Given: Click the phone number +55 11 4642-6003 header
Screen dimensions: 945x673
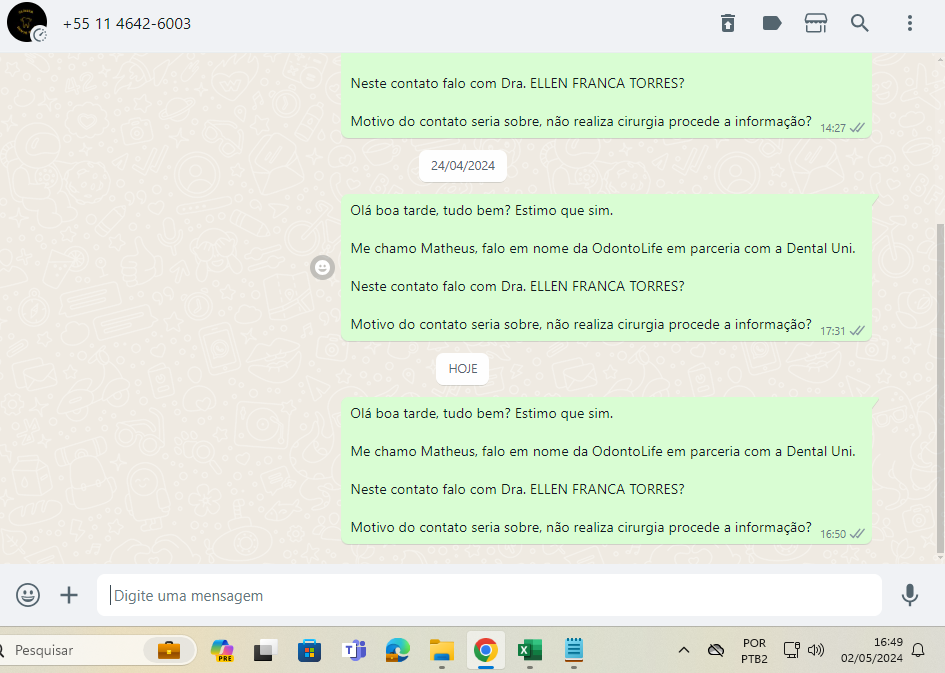Looking at the screenshot, I should 127,23.
